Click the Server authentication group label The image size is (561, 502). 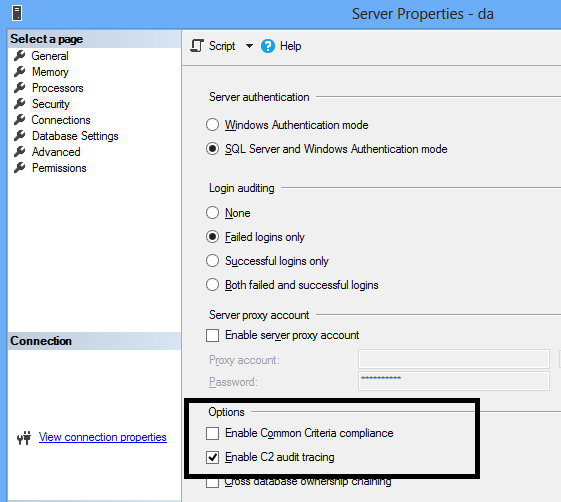259,97
